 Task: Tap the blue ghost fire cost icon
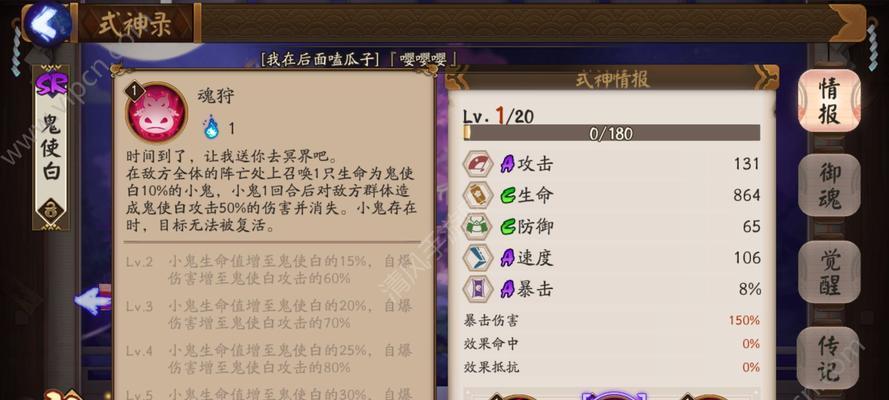click(x=210, y=128)
